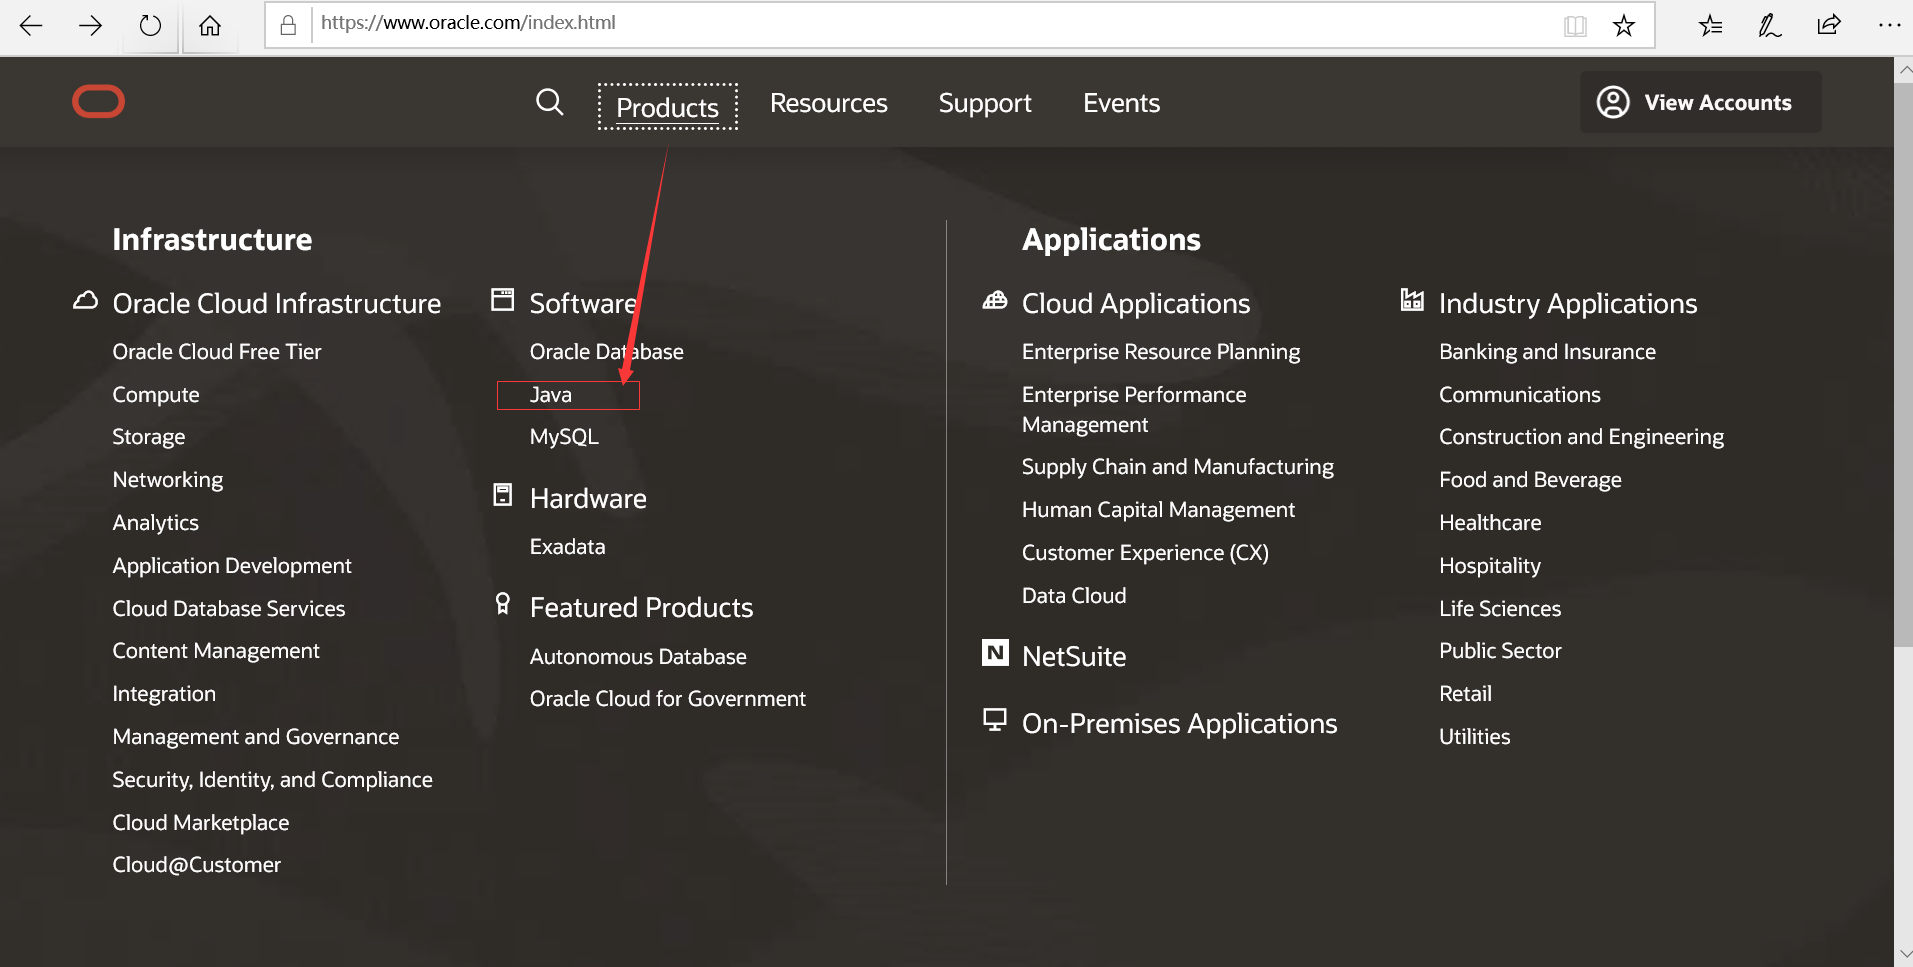This screenshot has width=1913, height=967.
Task: Select the Storage link
Action: [x=149, y=437]
